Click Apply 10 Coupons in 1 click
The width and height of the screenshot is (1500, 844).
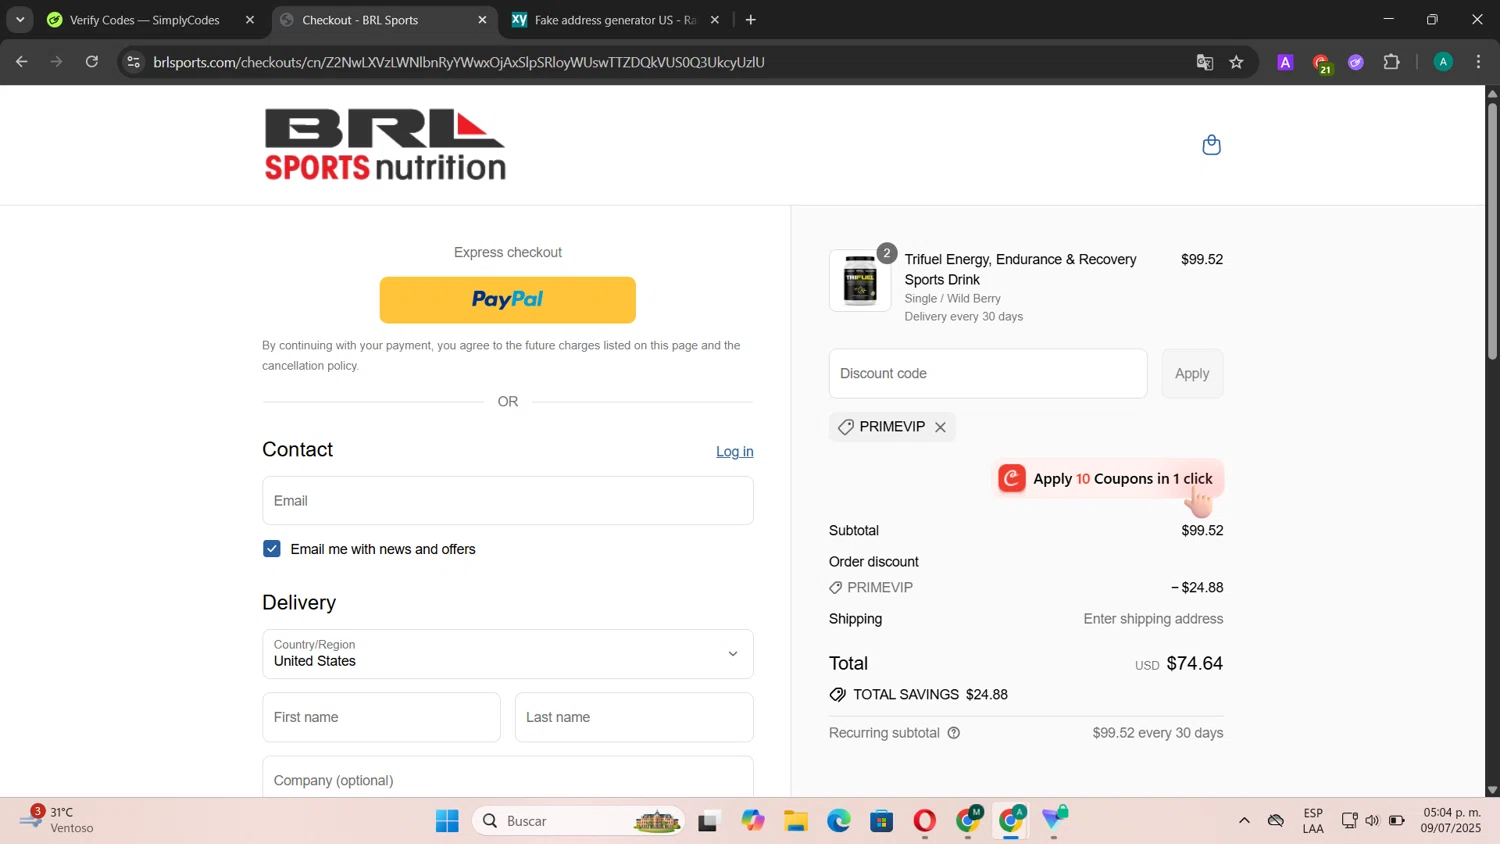(x=1109, y=479)
